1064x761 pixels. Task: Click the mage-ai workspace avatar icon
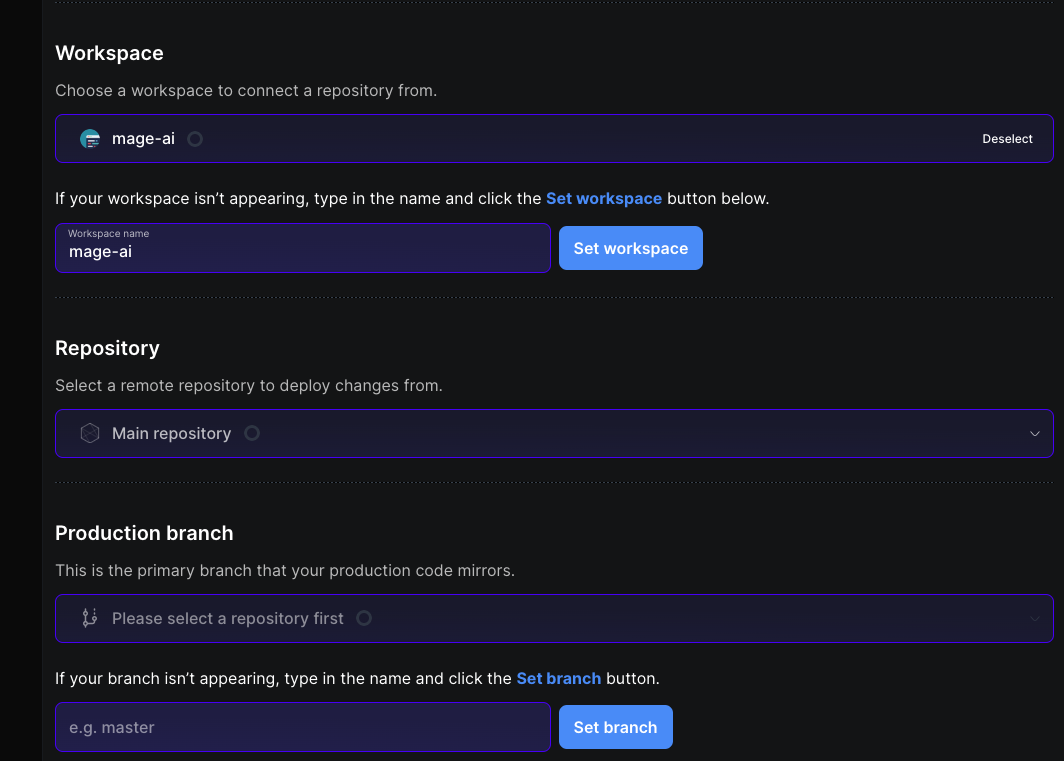coord(90,139)
